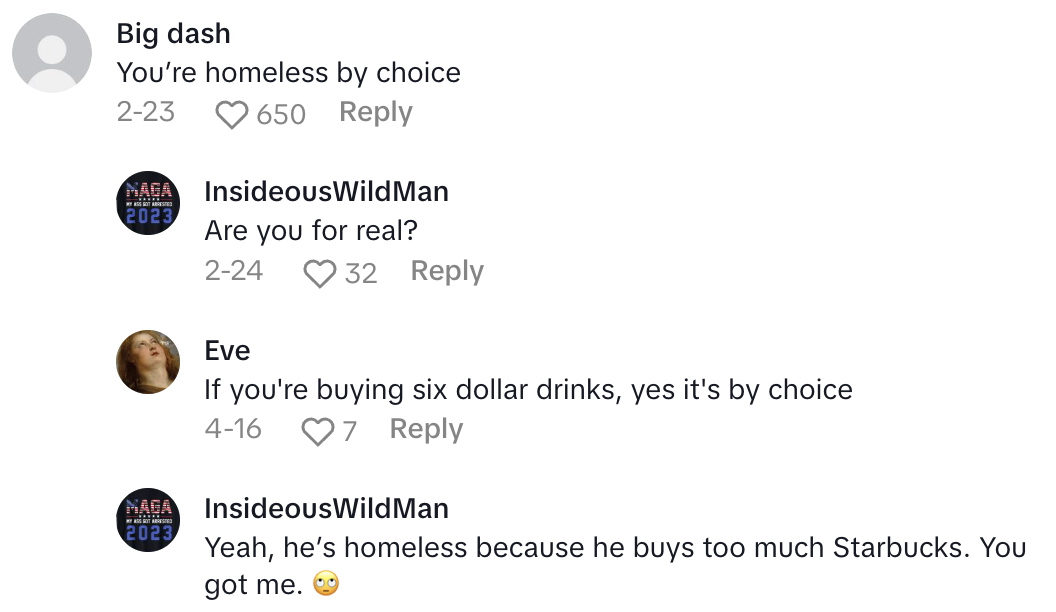Click the 7 likes count on Eve's comment

(x=349, y=431)
